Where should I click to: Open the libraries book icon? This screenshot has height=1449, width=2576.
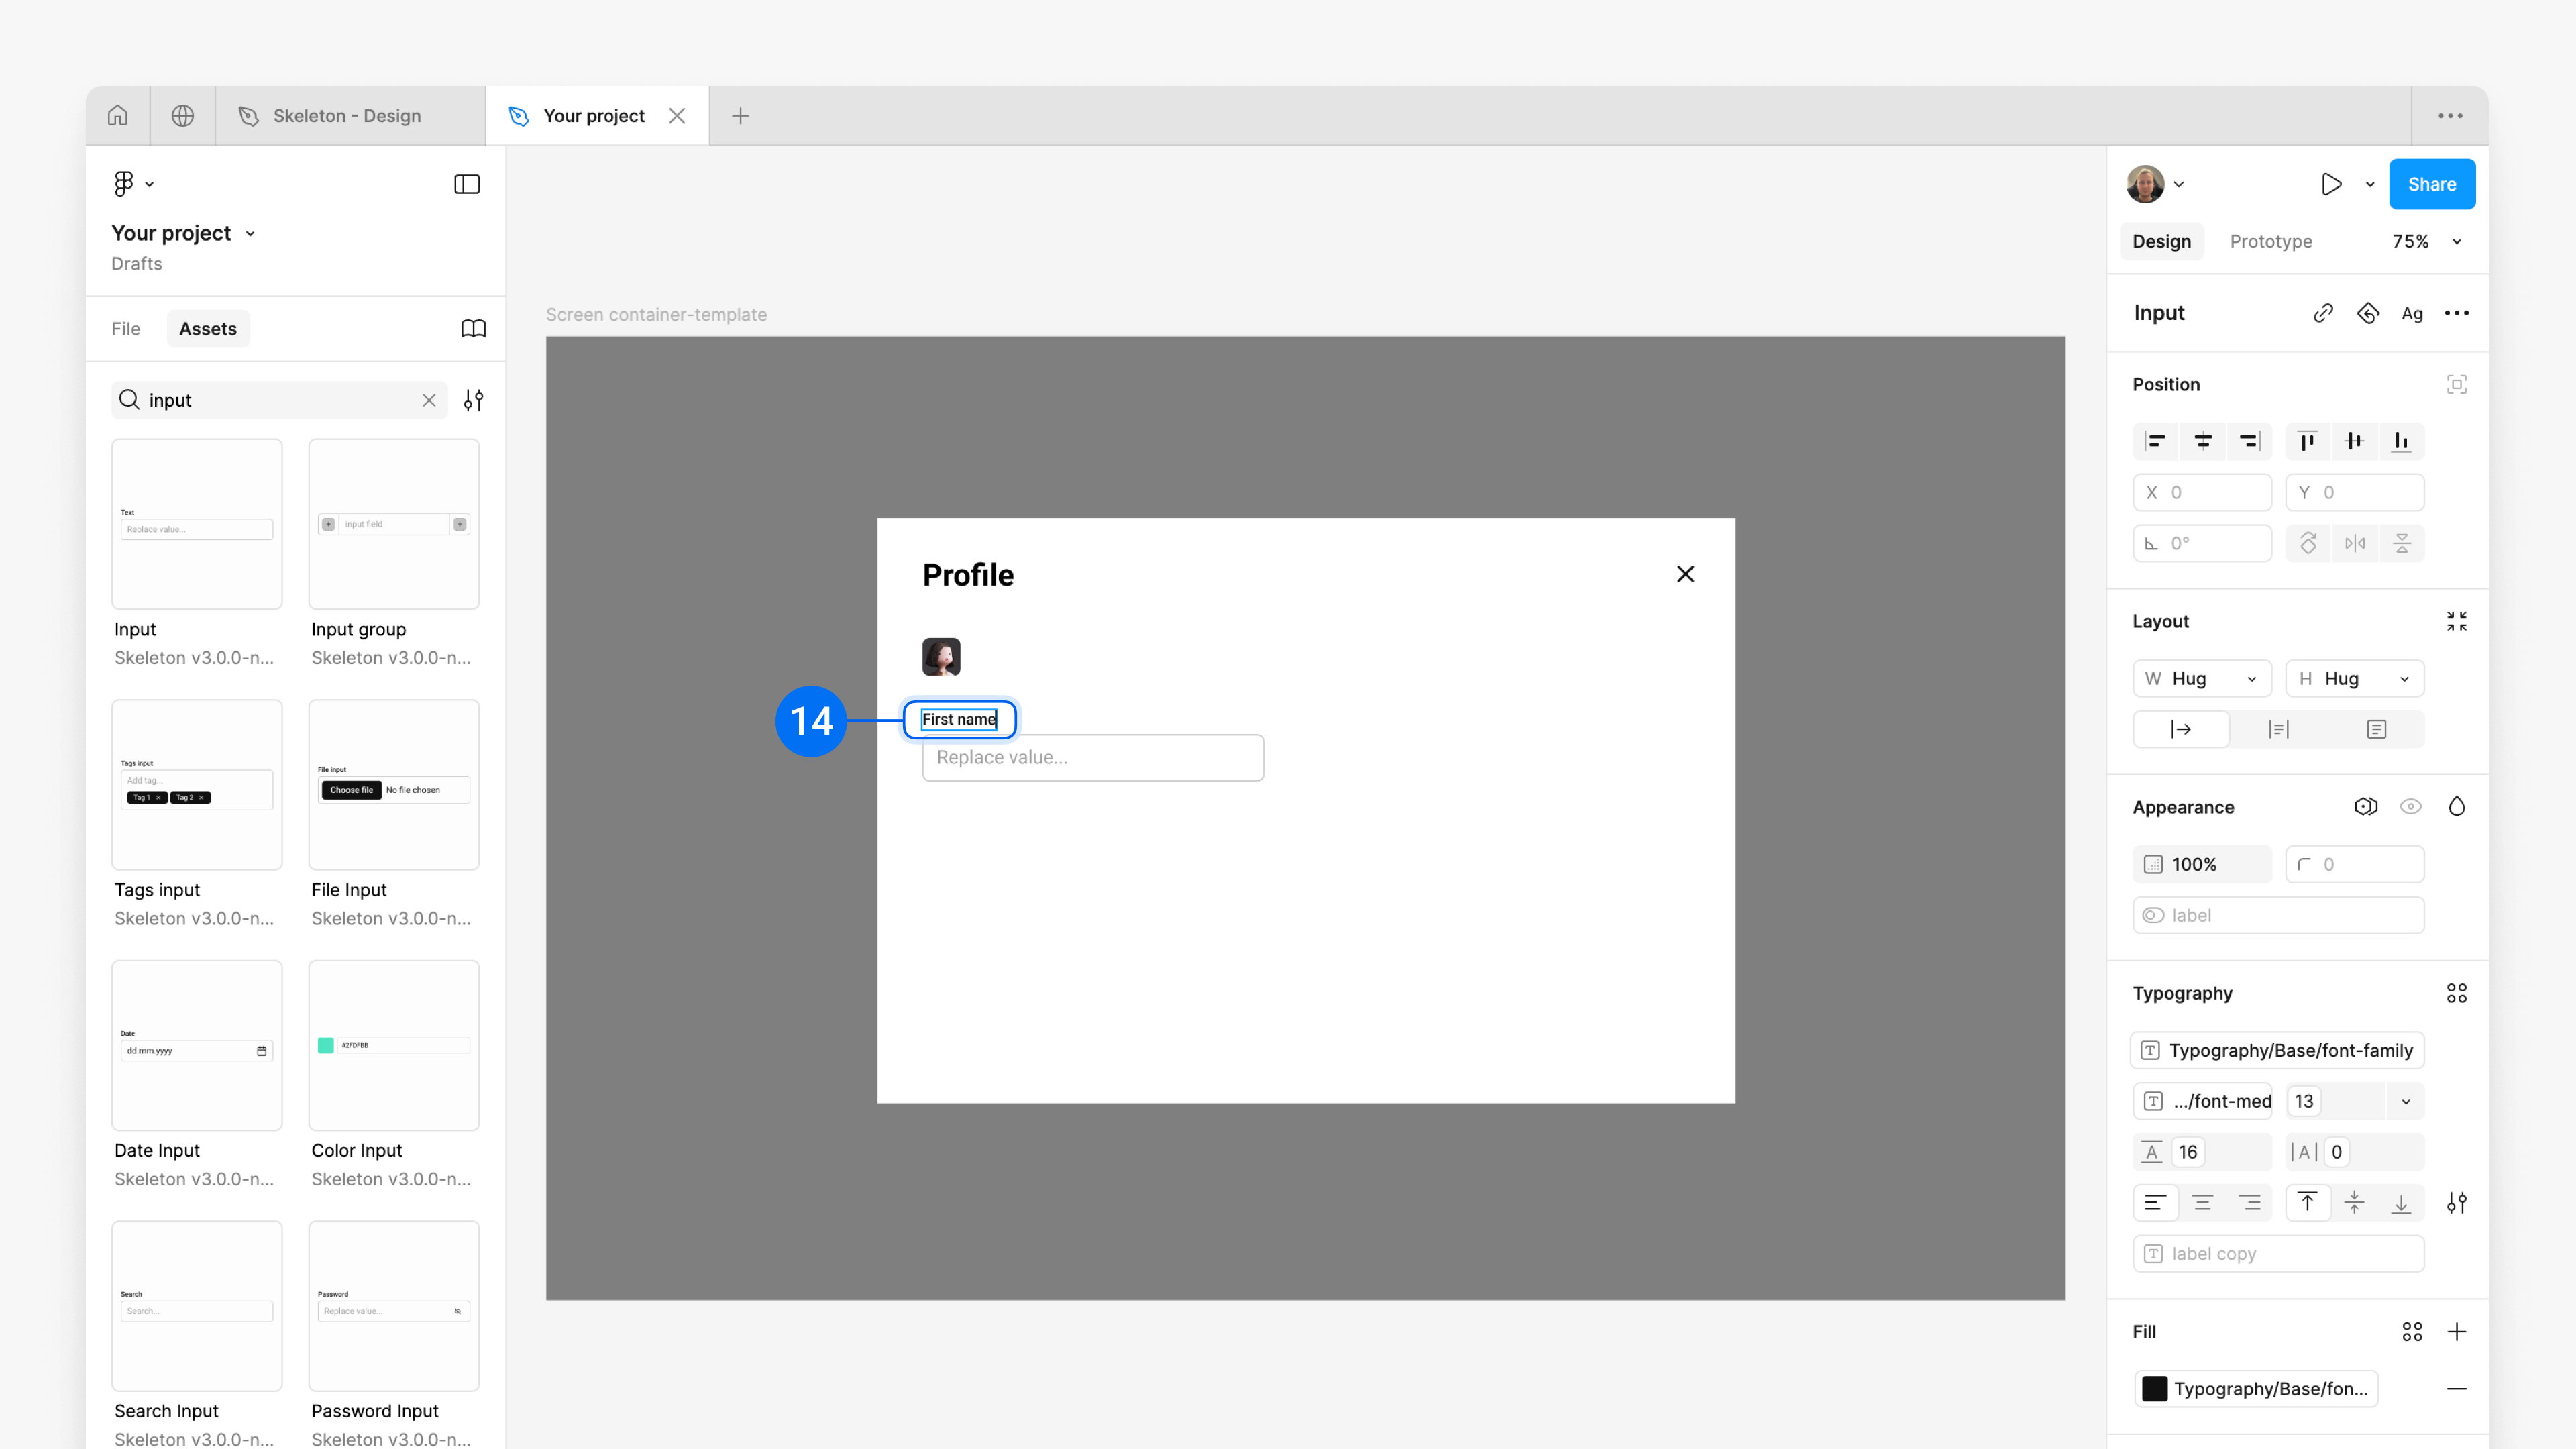point(473,329)
